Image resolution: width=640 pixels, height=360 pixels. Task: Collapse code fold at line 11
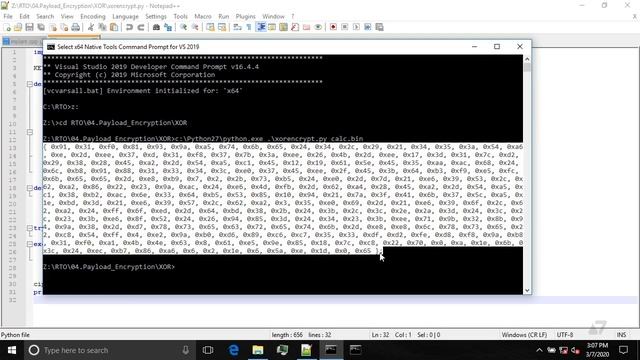[29, 132]
